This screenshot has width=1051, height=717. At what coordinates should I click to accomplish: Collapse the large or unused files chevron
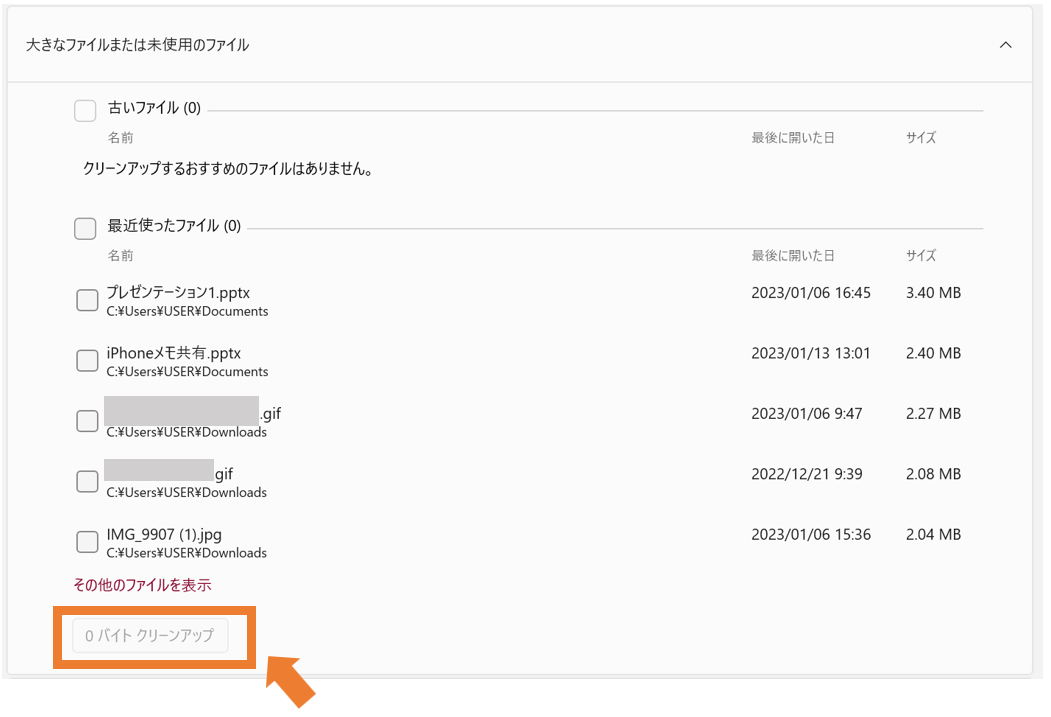[x=1006, y=45]
